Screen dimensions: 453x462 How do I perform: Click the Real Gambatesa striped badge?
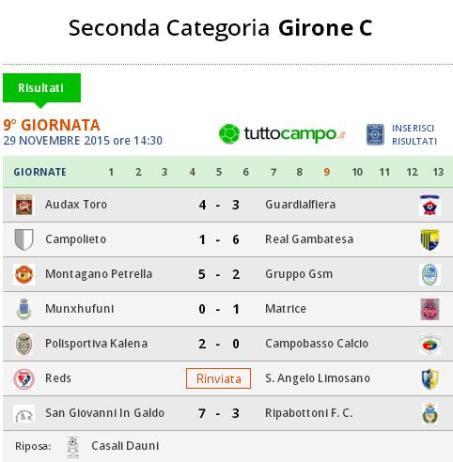[430, 240]
